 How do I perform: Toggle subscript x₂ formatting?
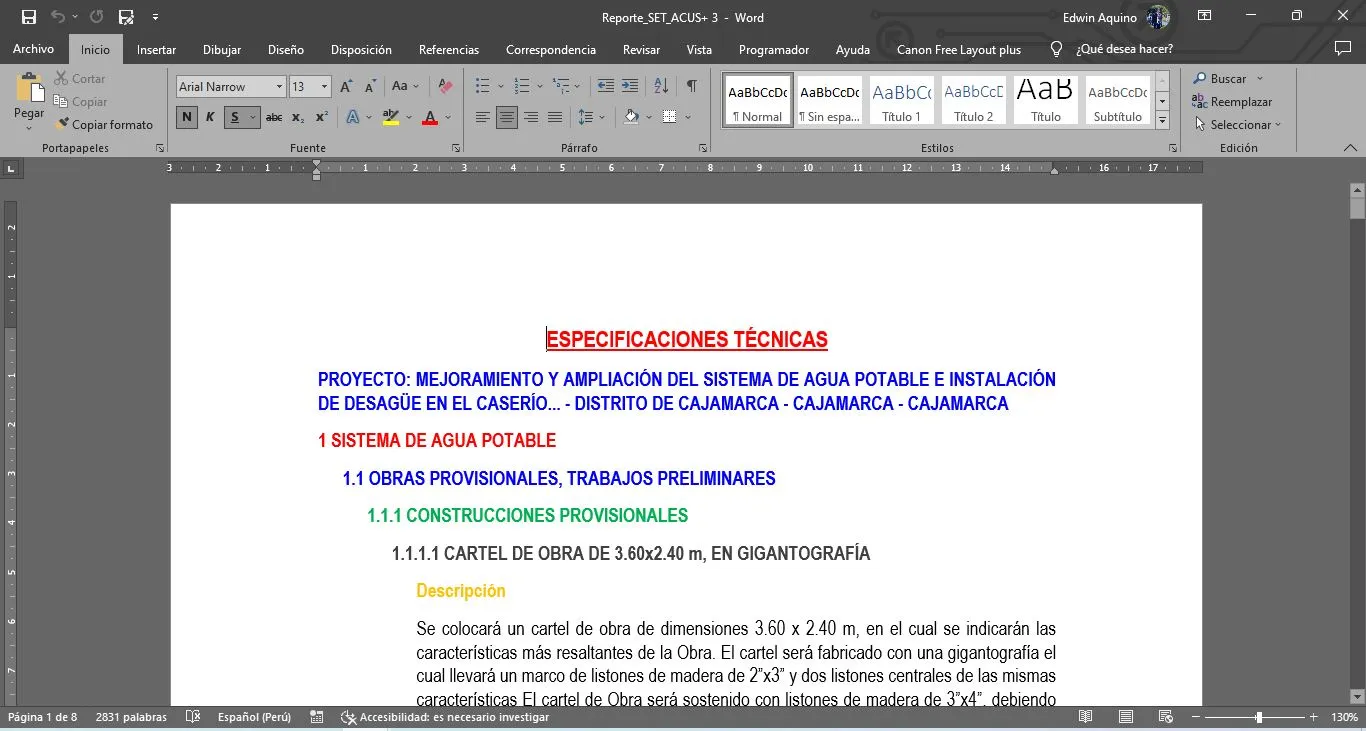tap(298, 117)
